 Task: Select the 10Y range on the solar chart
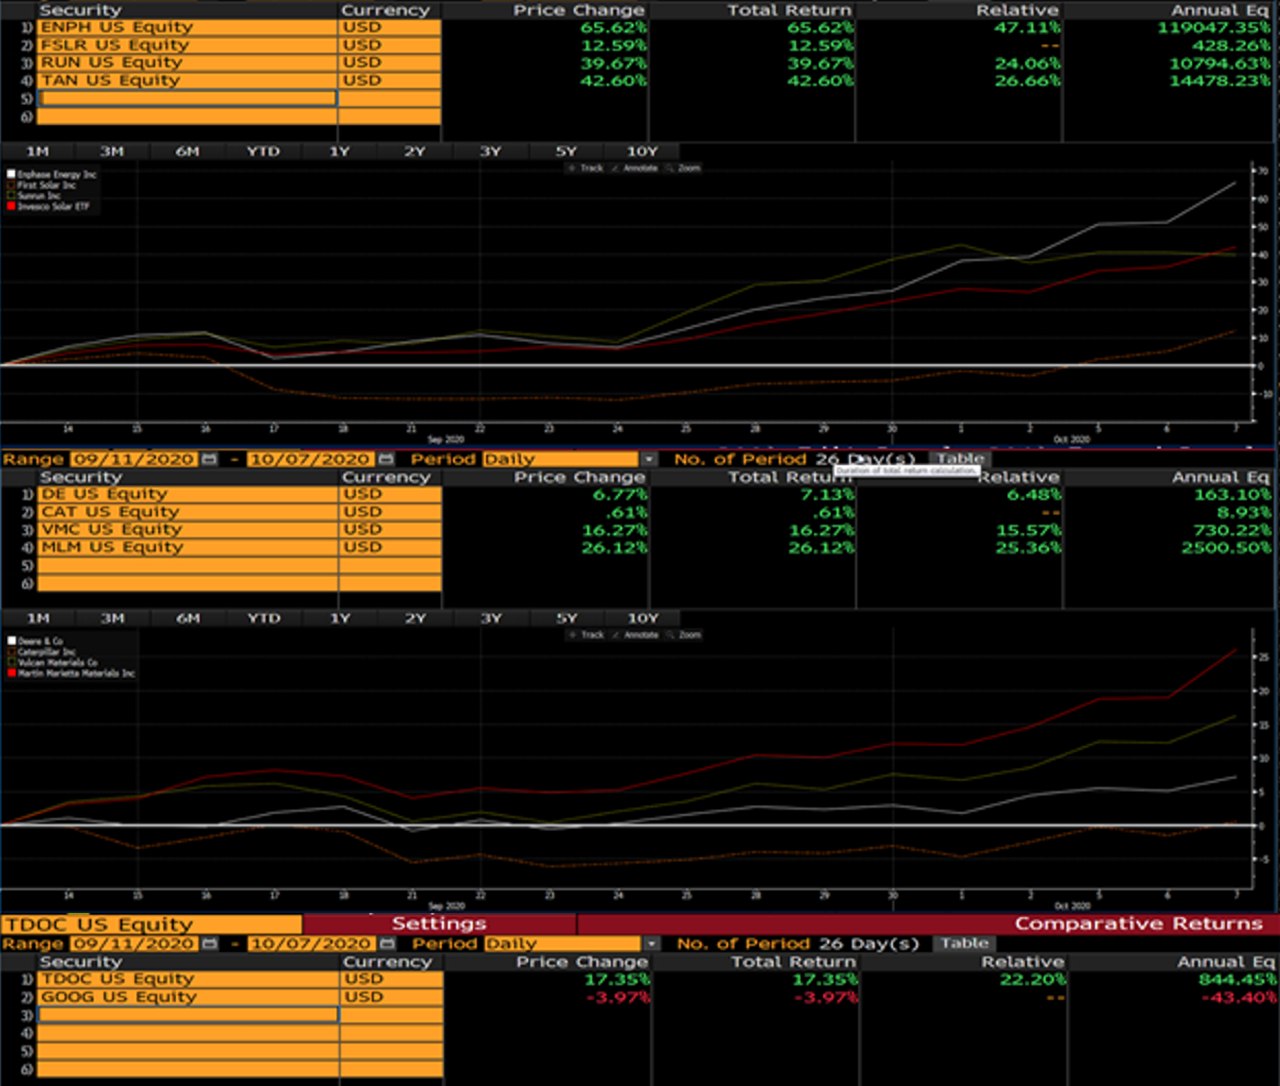(642, 151)
